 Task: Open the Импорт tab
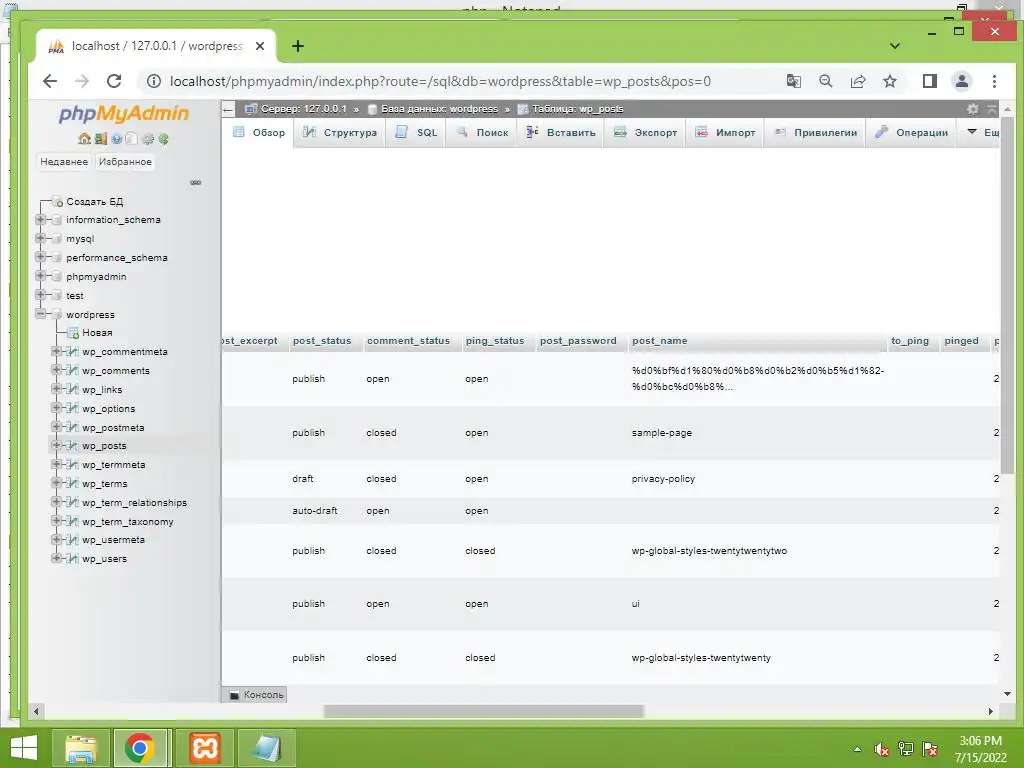click(725, 133)
